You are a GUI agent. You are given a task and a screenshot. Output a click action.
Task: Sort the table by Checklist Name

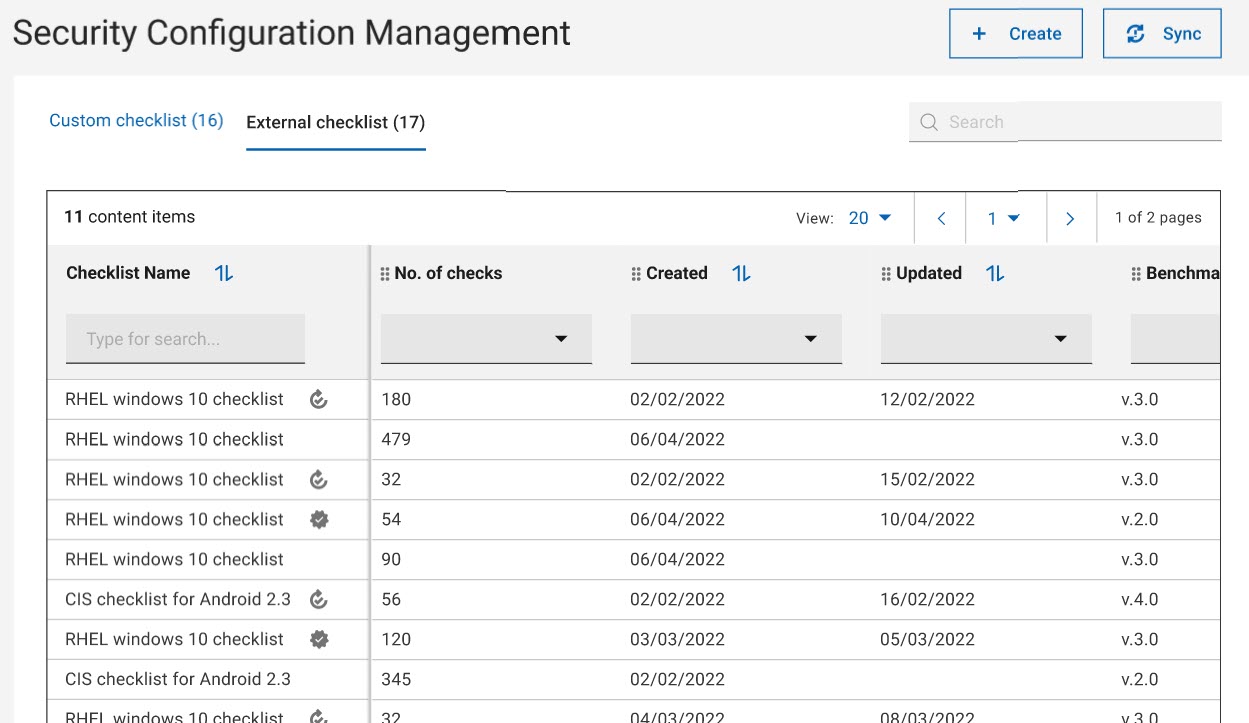click(x=222, y=272)
